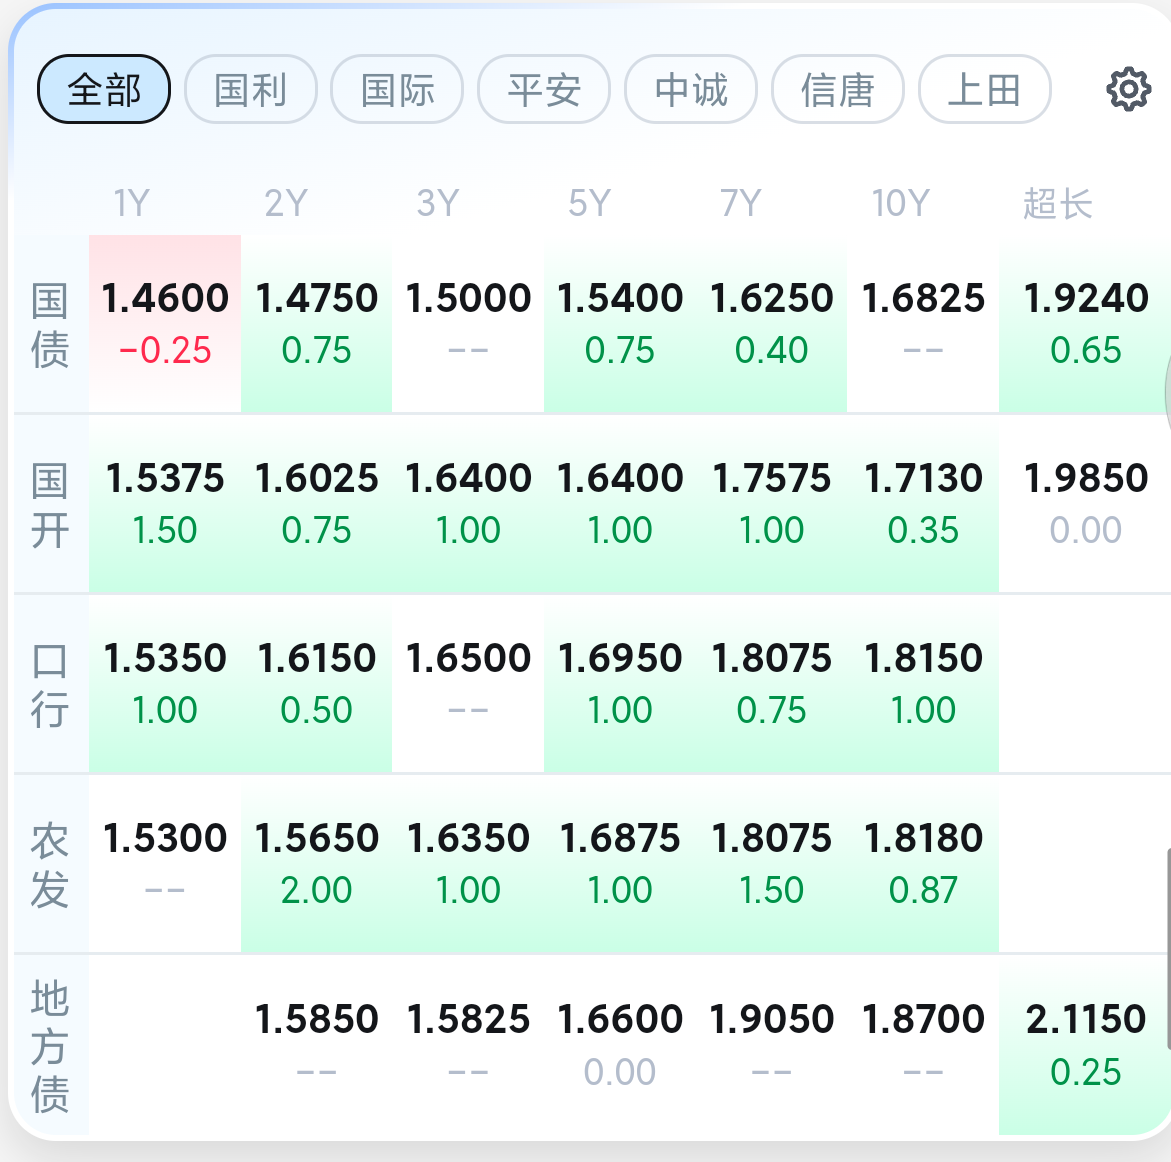Select the 全部 filter tab
1171x1162 pixels.
pos(104,90)
